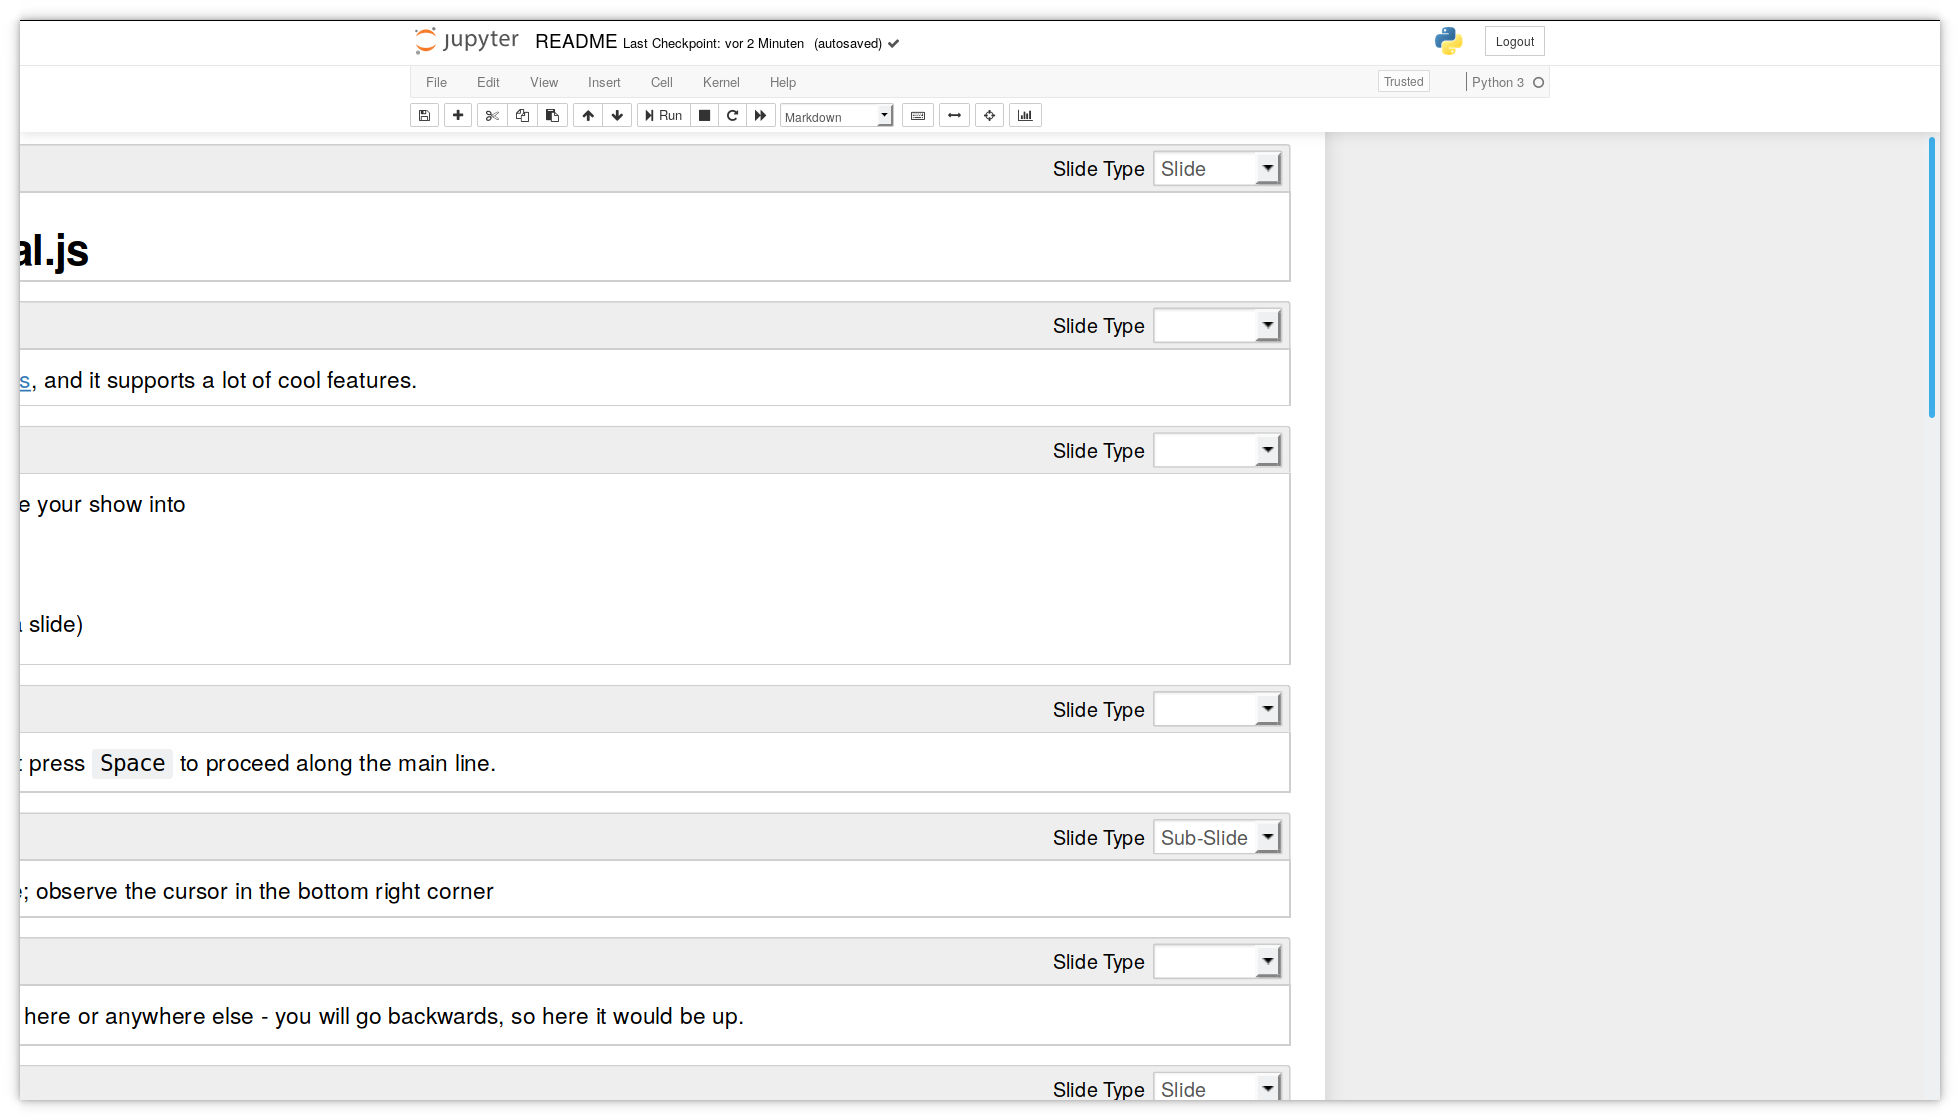Rename the notebook by clicking README title
1960x1120 pixels.
[576, 42]
